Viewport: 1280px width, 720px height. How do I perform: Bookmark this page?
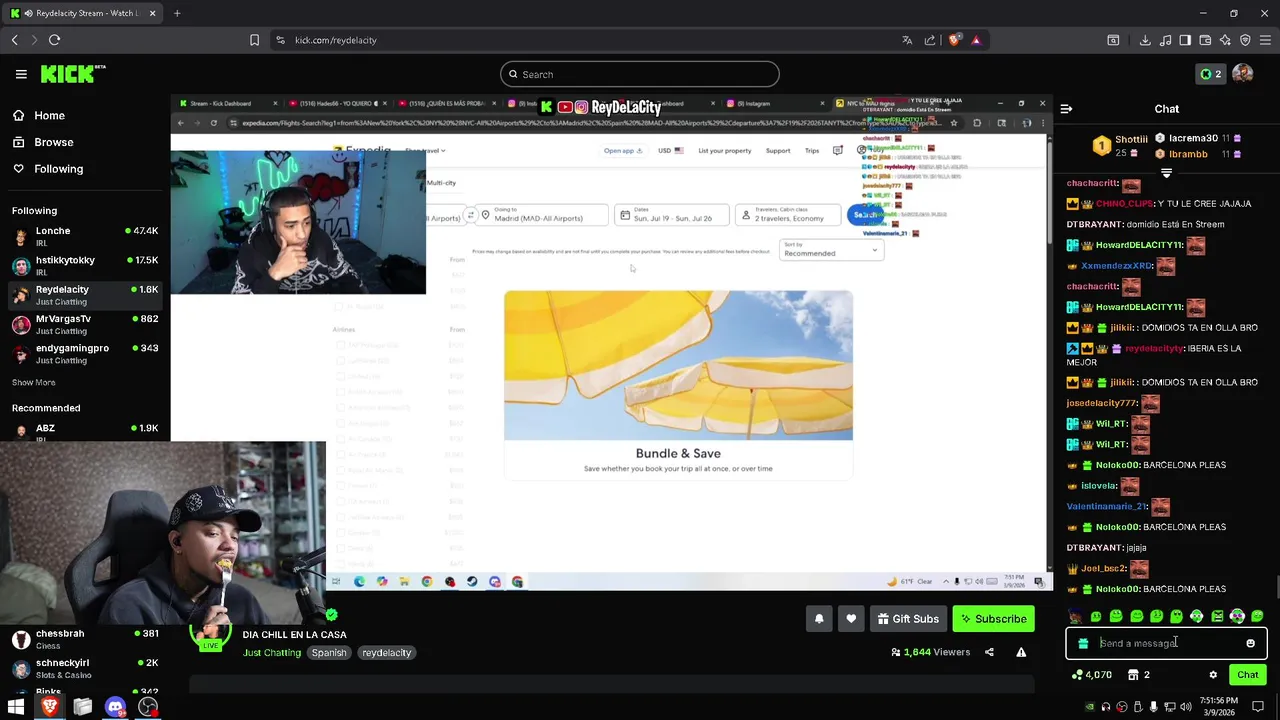254,40
